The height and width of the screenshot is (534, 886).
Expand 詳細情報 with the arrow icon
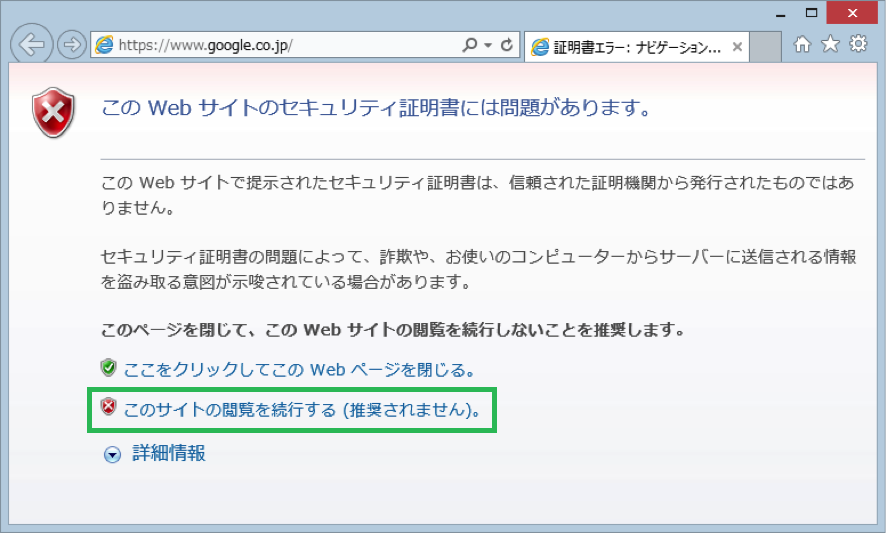click(112, 454)
